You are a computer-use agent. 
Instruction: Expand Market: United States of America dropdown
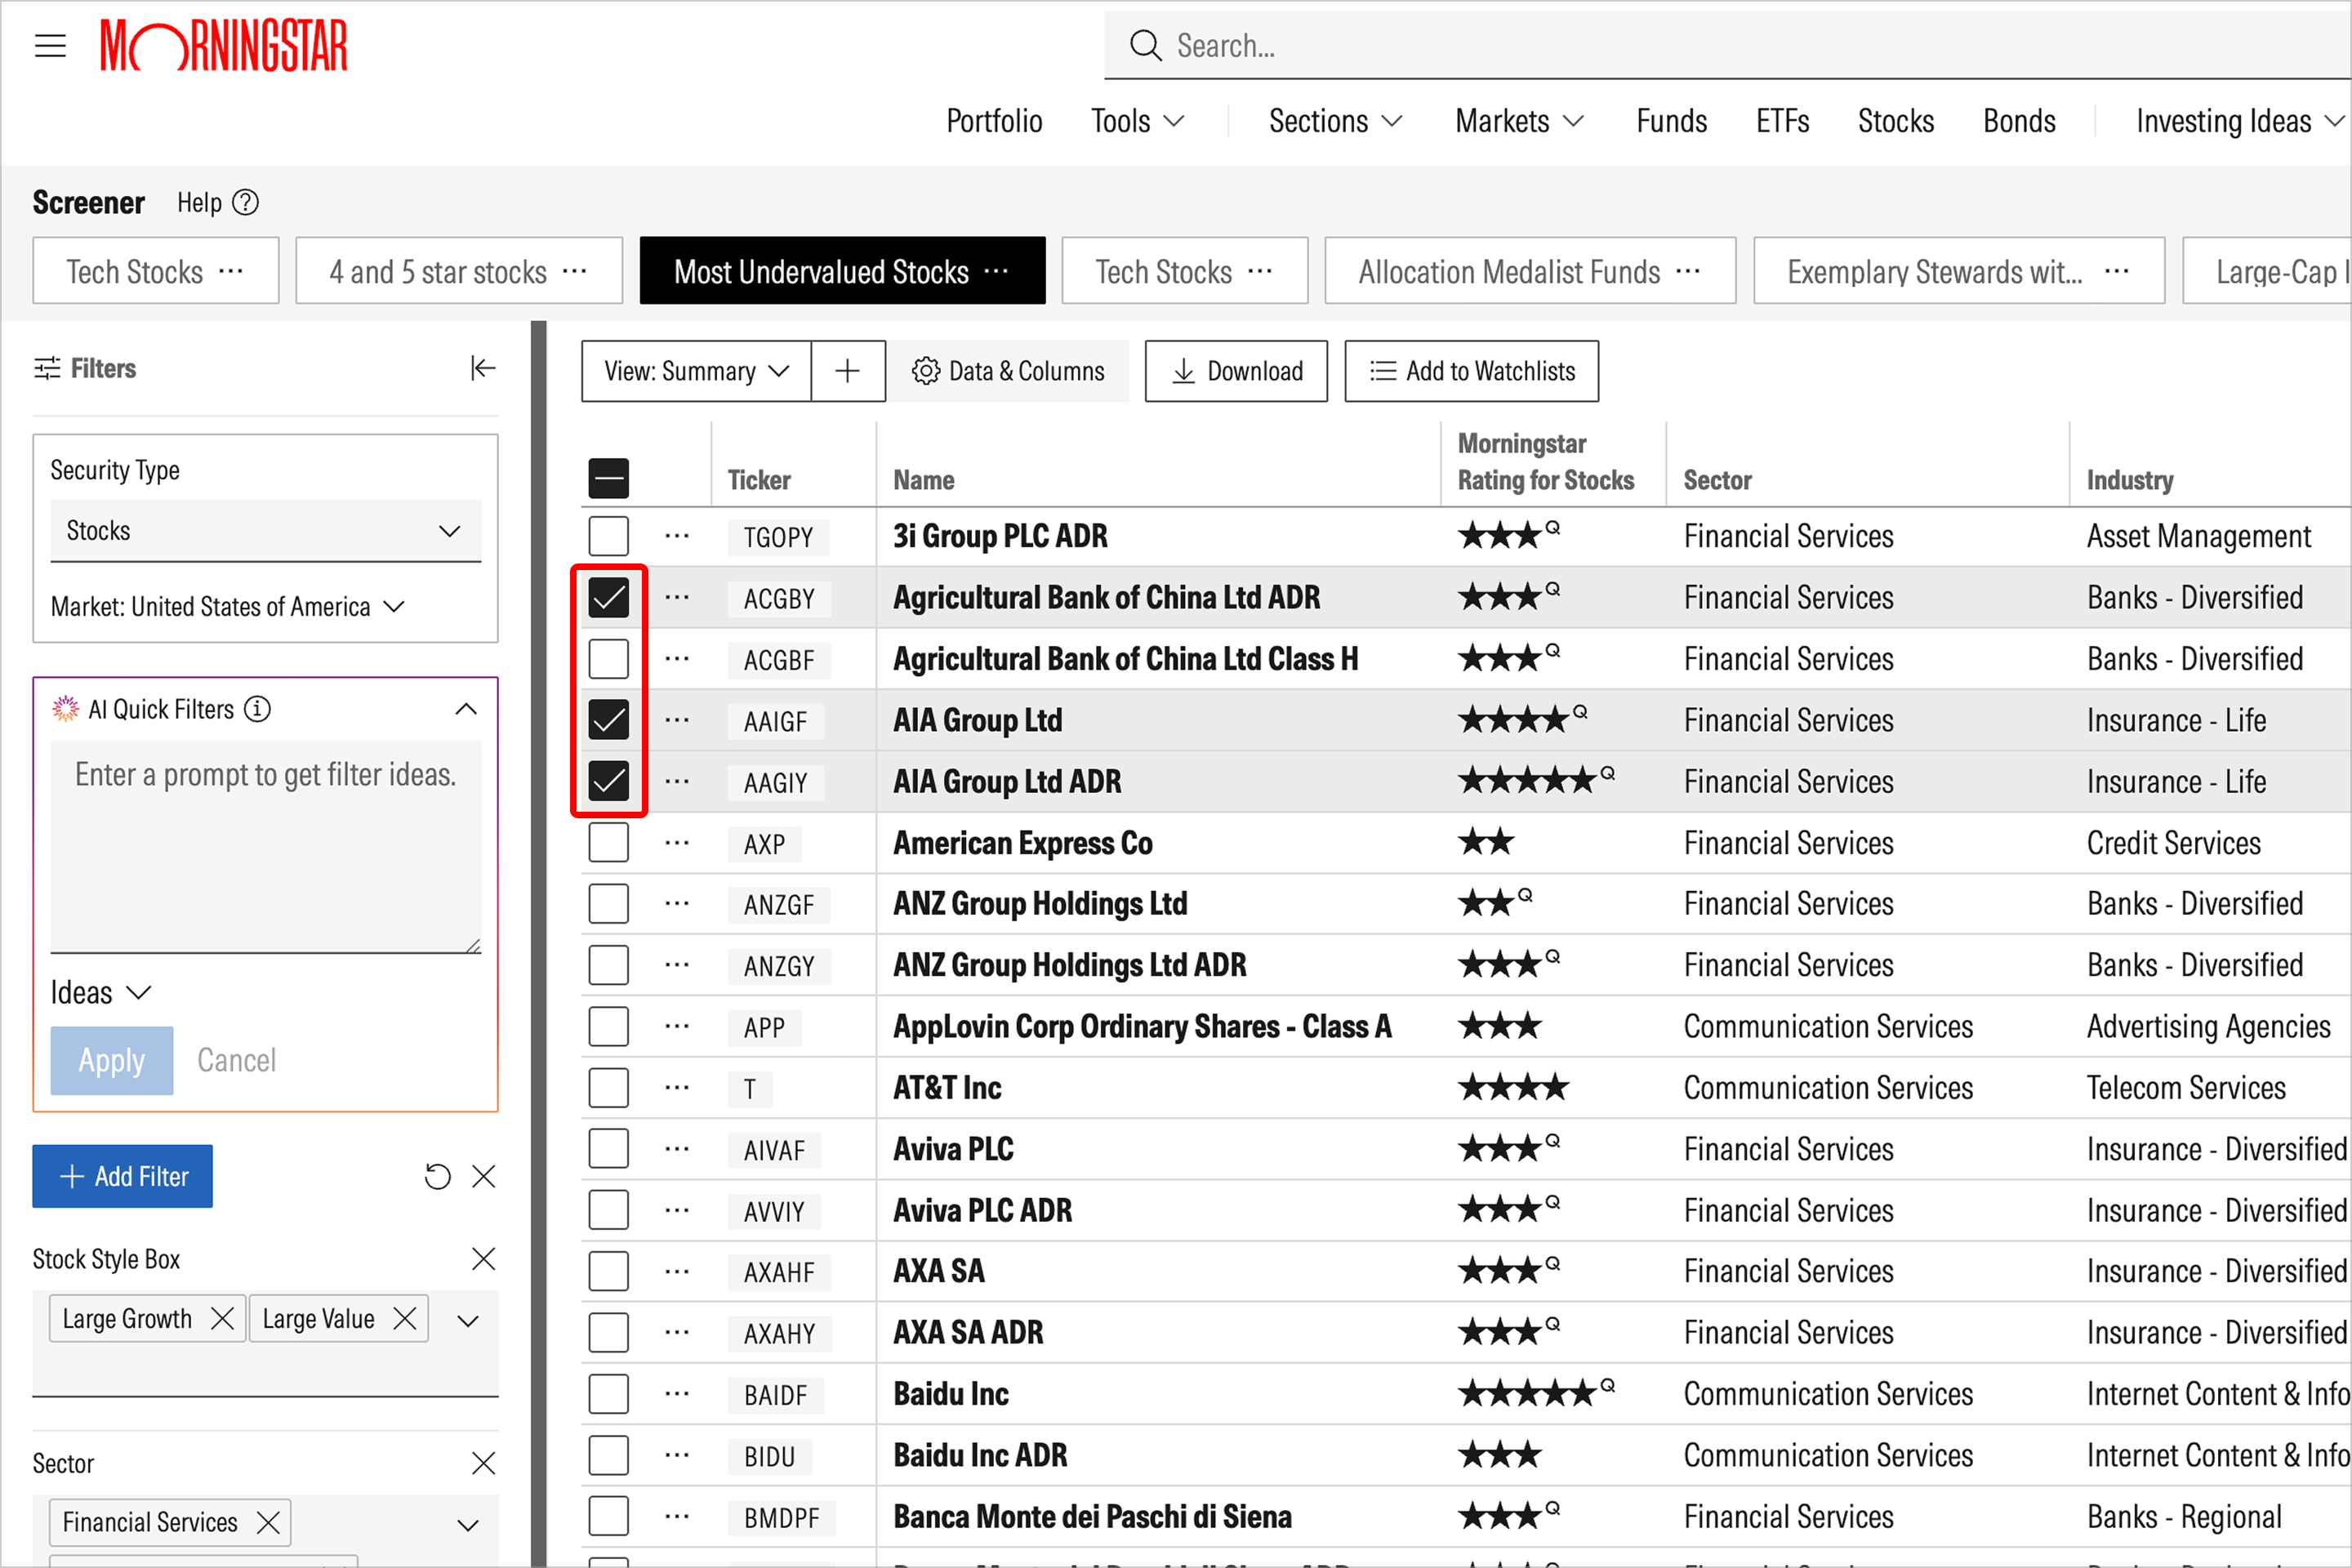[228, 607]
